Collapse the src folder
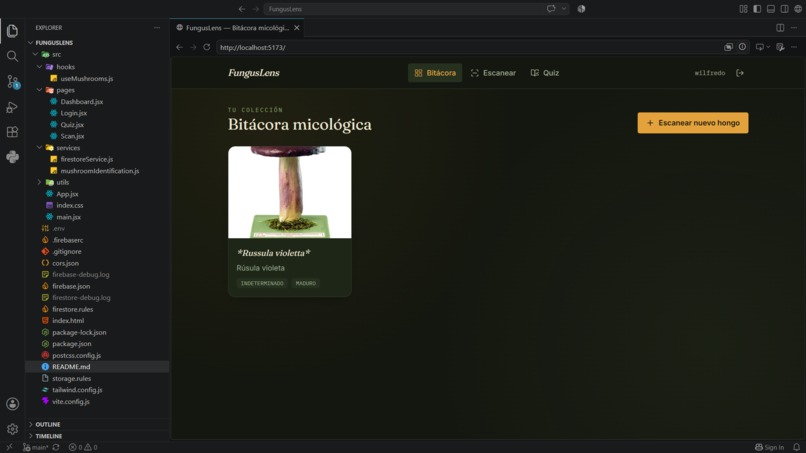Screen dimensions: 806x453 pos(57,54)
